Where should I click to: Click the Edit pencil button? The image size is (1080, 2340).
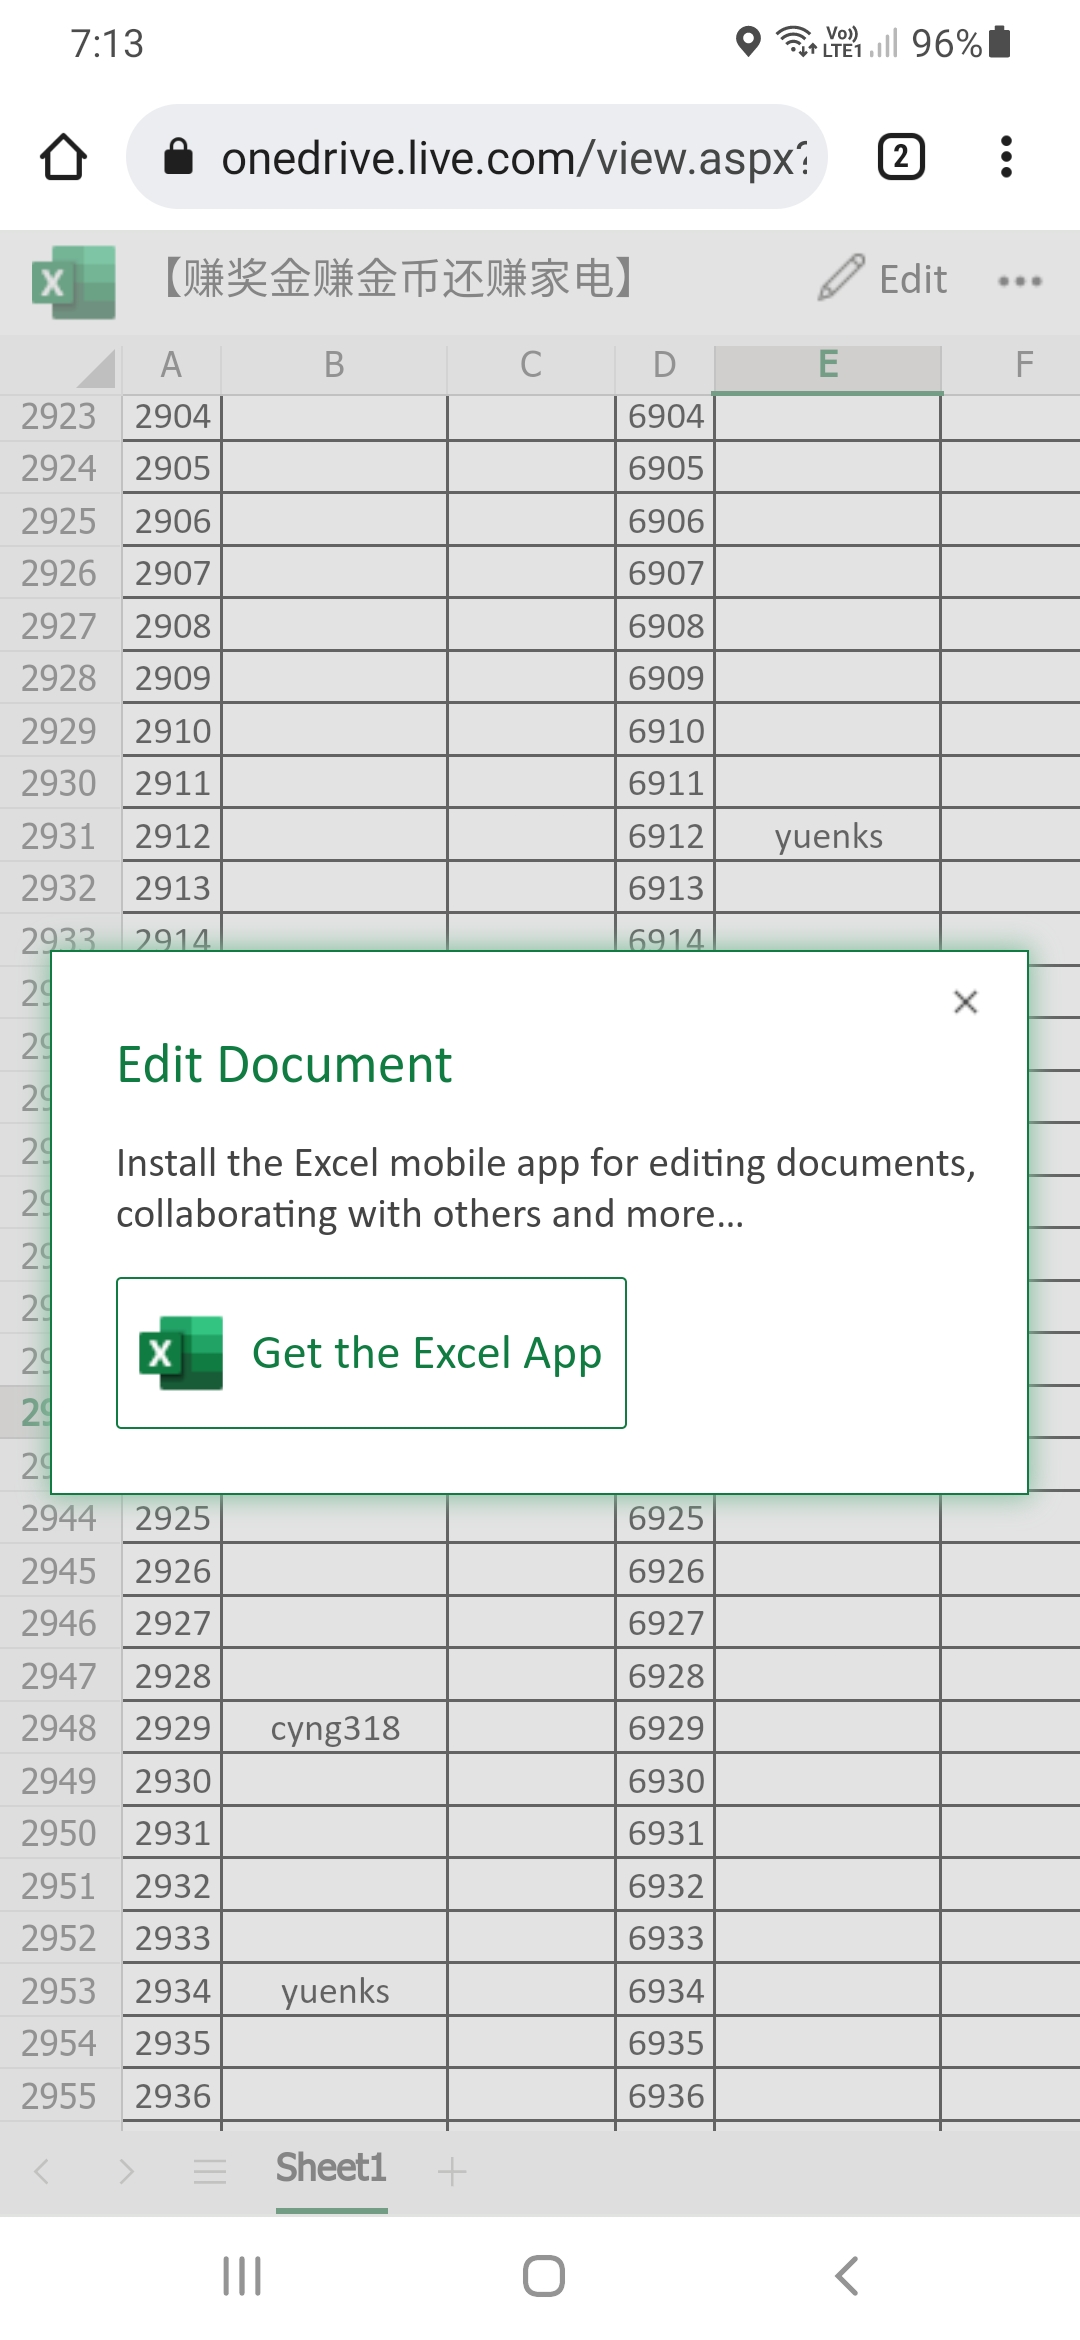tap(883, 279)
